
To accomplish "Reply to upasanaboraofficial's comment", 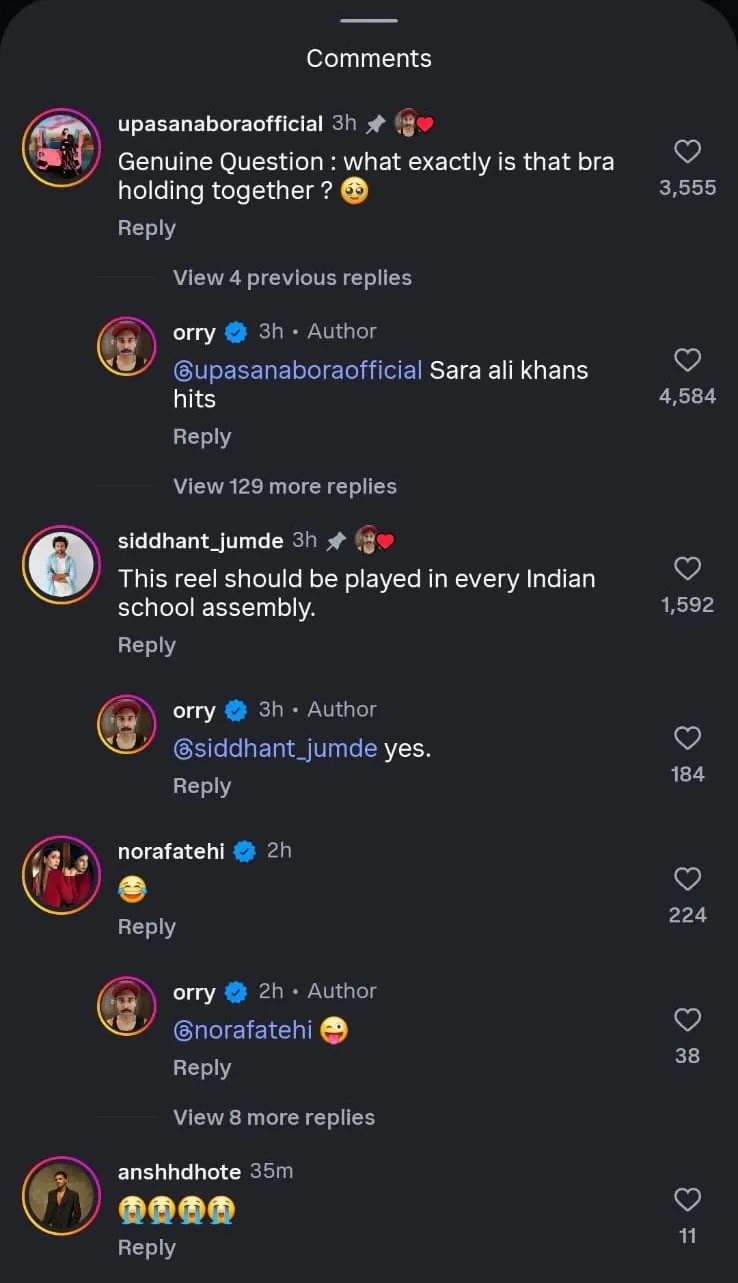I will (146, 228).
